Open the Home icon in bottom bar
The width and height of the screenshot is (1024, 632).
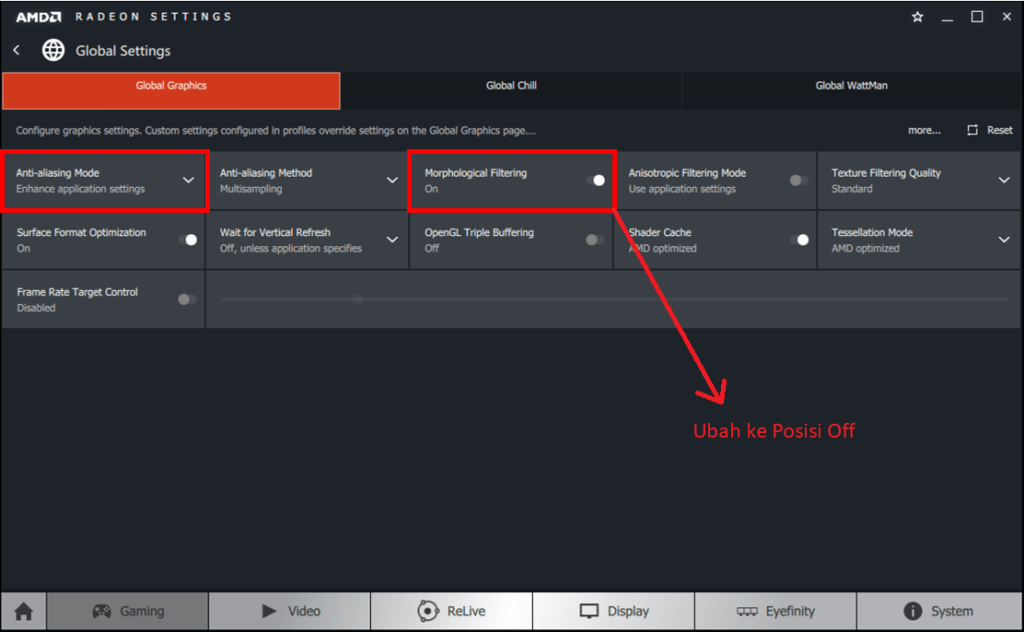(x=24, y=611)
